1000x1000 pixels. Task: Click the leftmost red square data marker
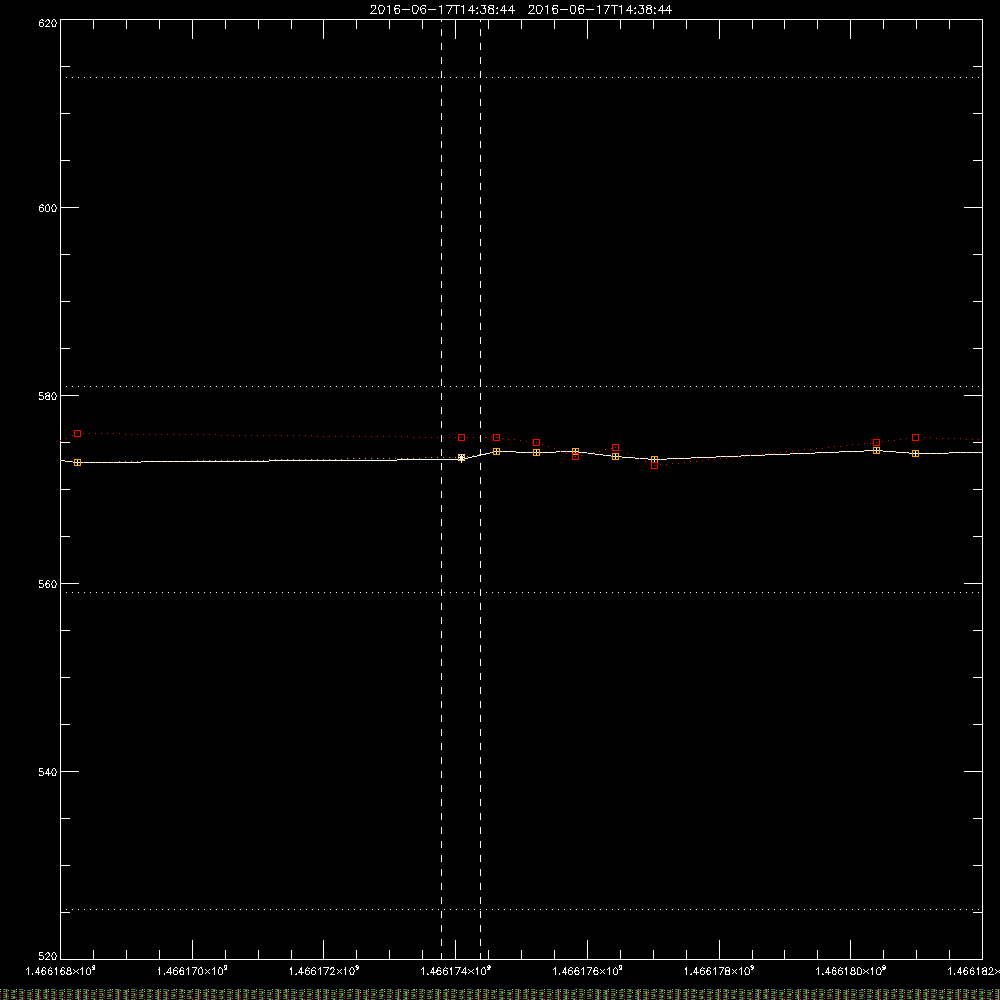coord(78,434)
